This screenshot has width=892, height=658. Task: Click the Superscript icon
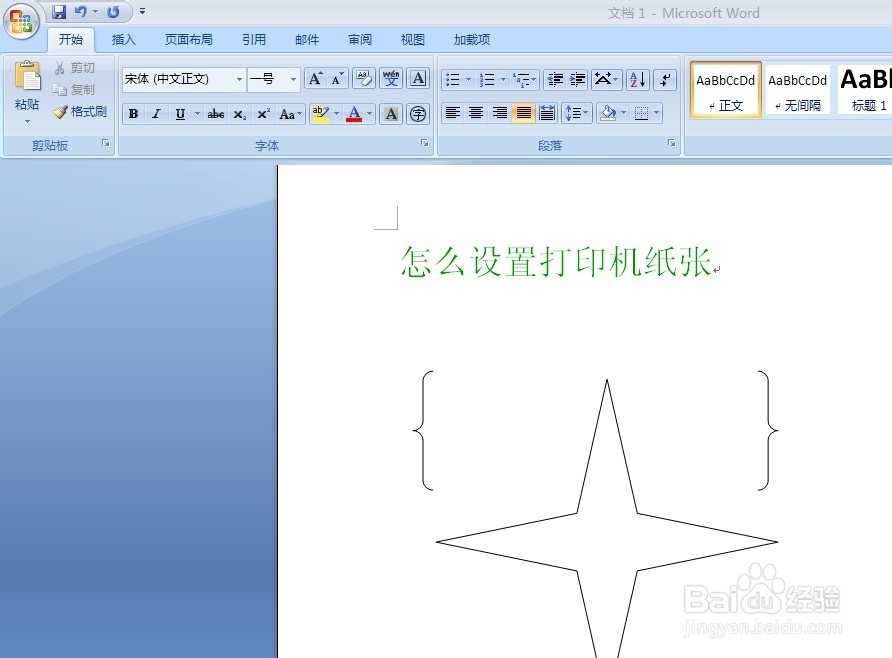262,113
